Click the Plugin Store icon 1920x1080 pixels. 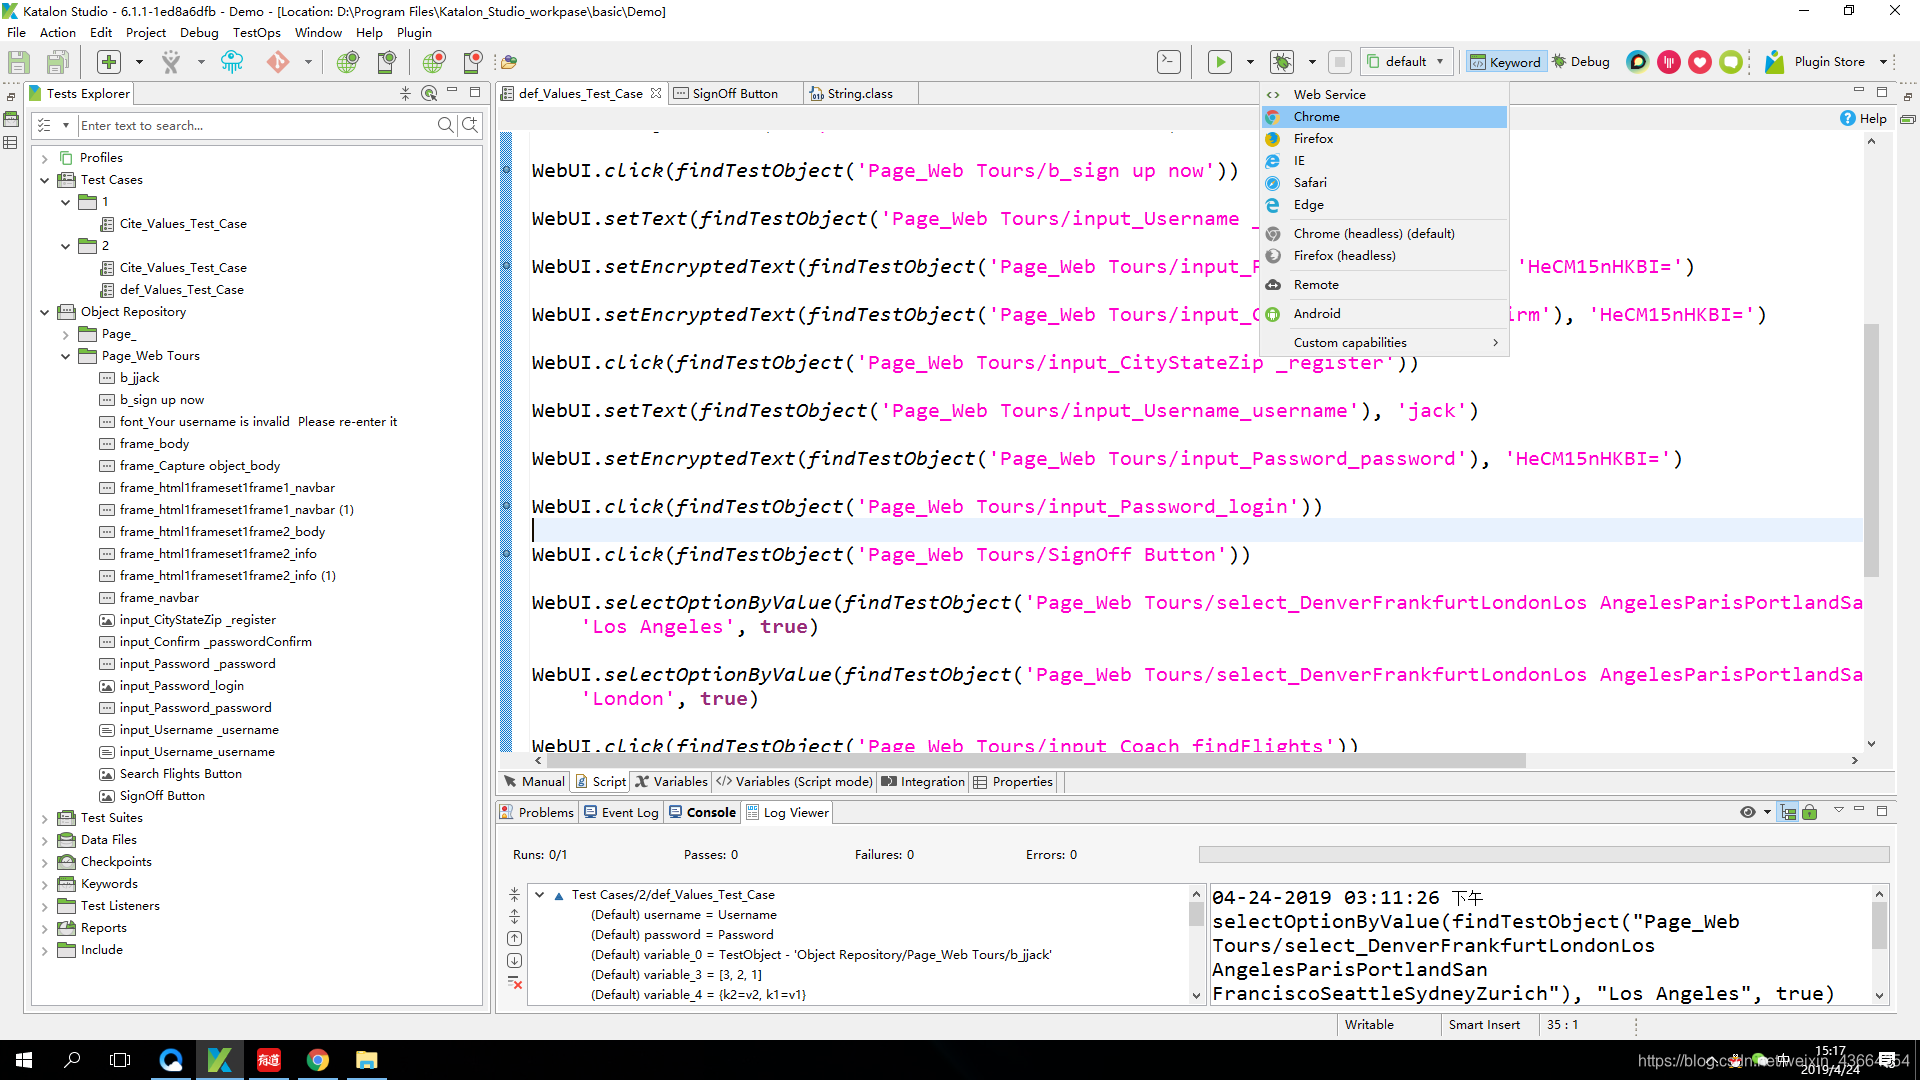pyautogui.click(x=1774, y=61)
